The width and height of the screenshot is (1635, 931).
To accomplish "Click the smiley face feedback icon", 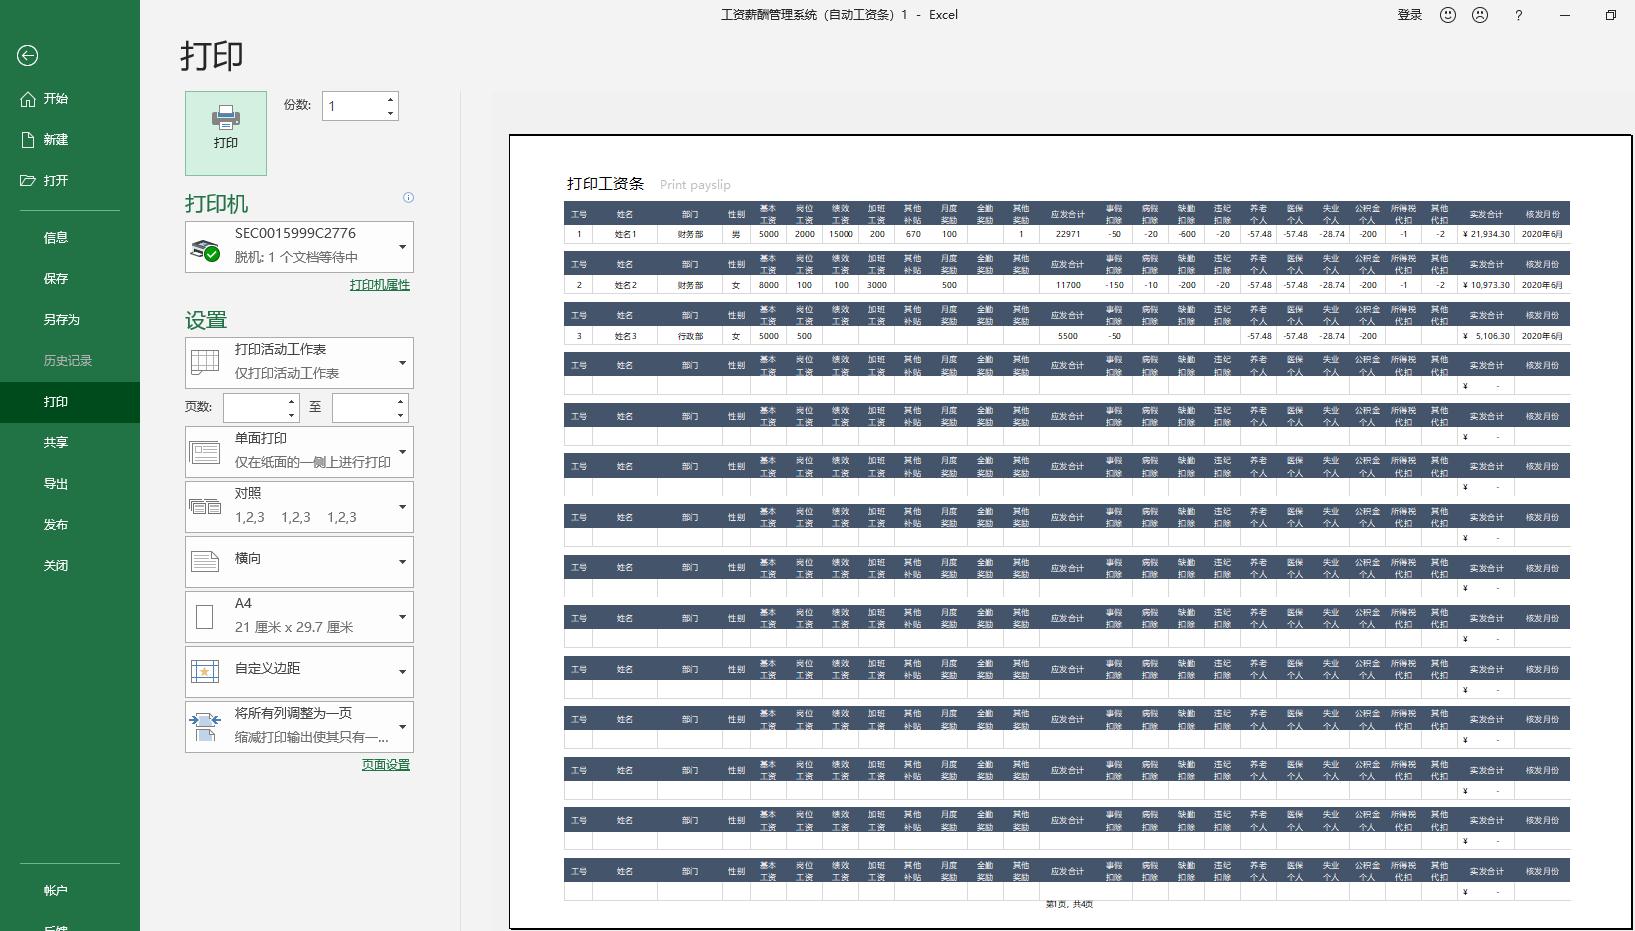I will tap(1447, 15).
